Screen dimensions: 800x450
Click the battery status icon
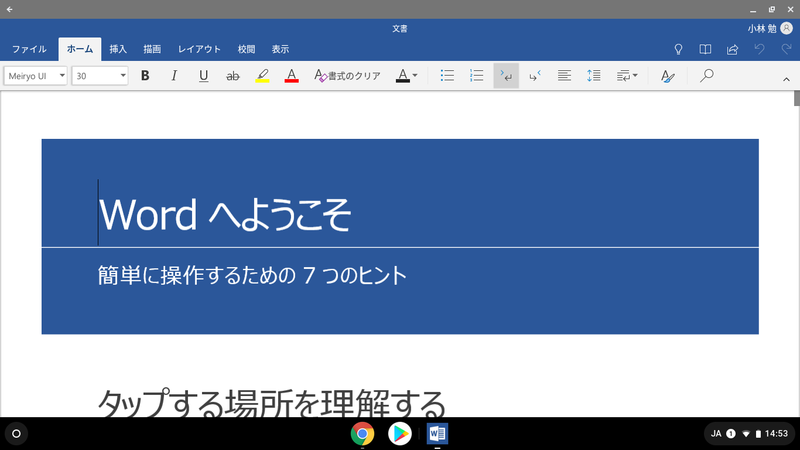[x=758, y=434]
